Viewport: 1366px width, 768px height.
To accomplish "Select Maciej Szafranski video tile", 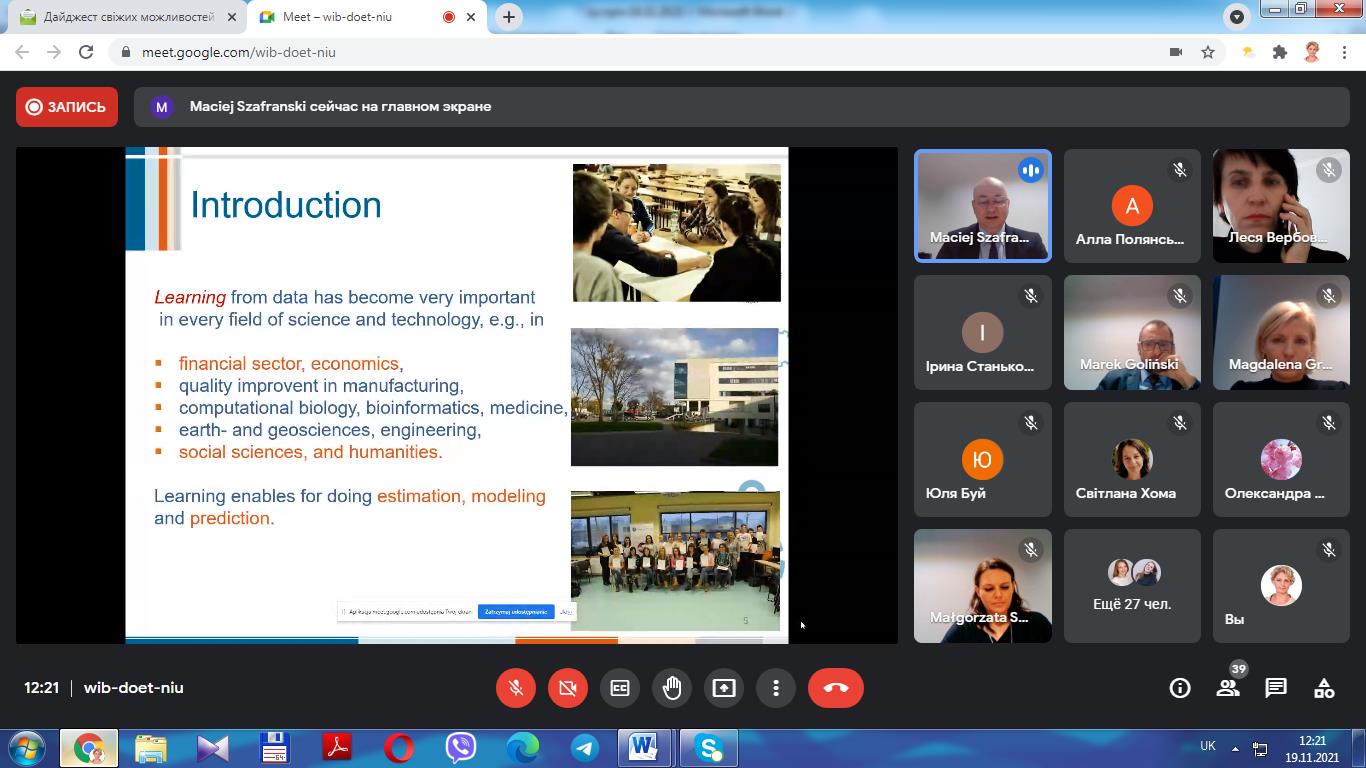I will [982, 206].
